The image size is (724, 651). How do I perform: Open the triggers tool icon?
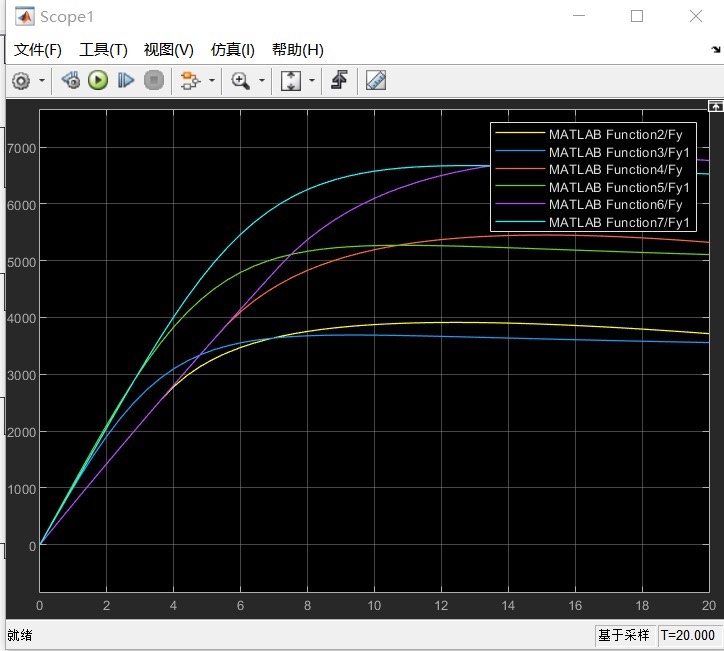(339, 80)
